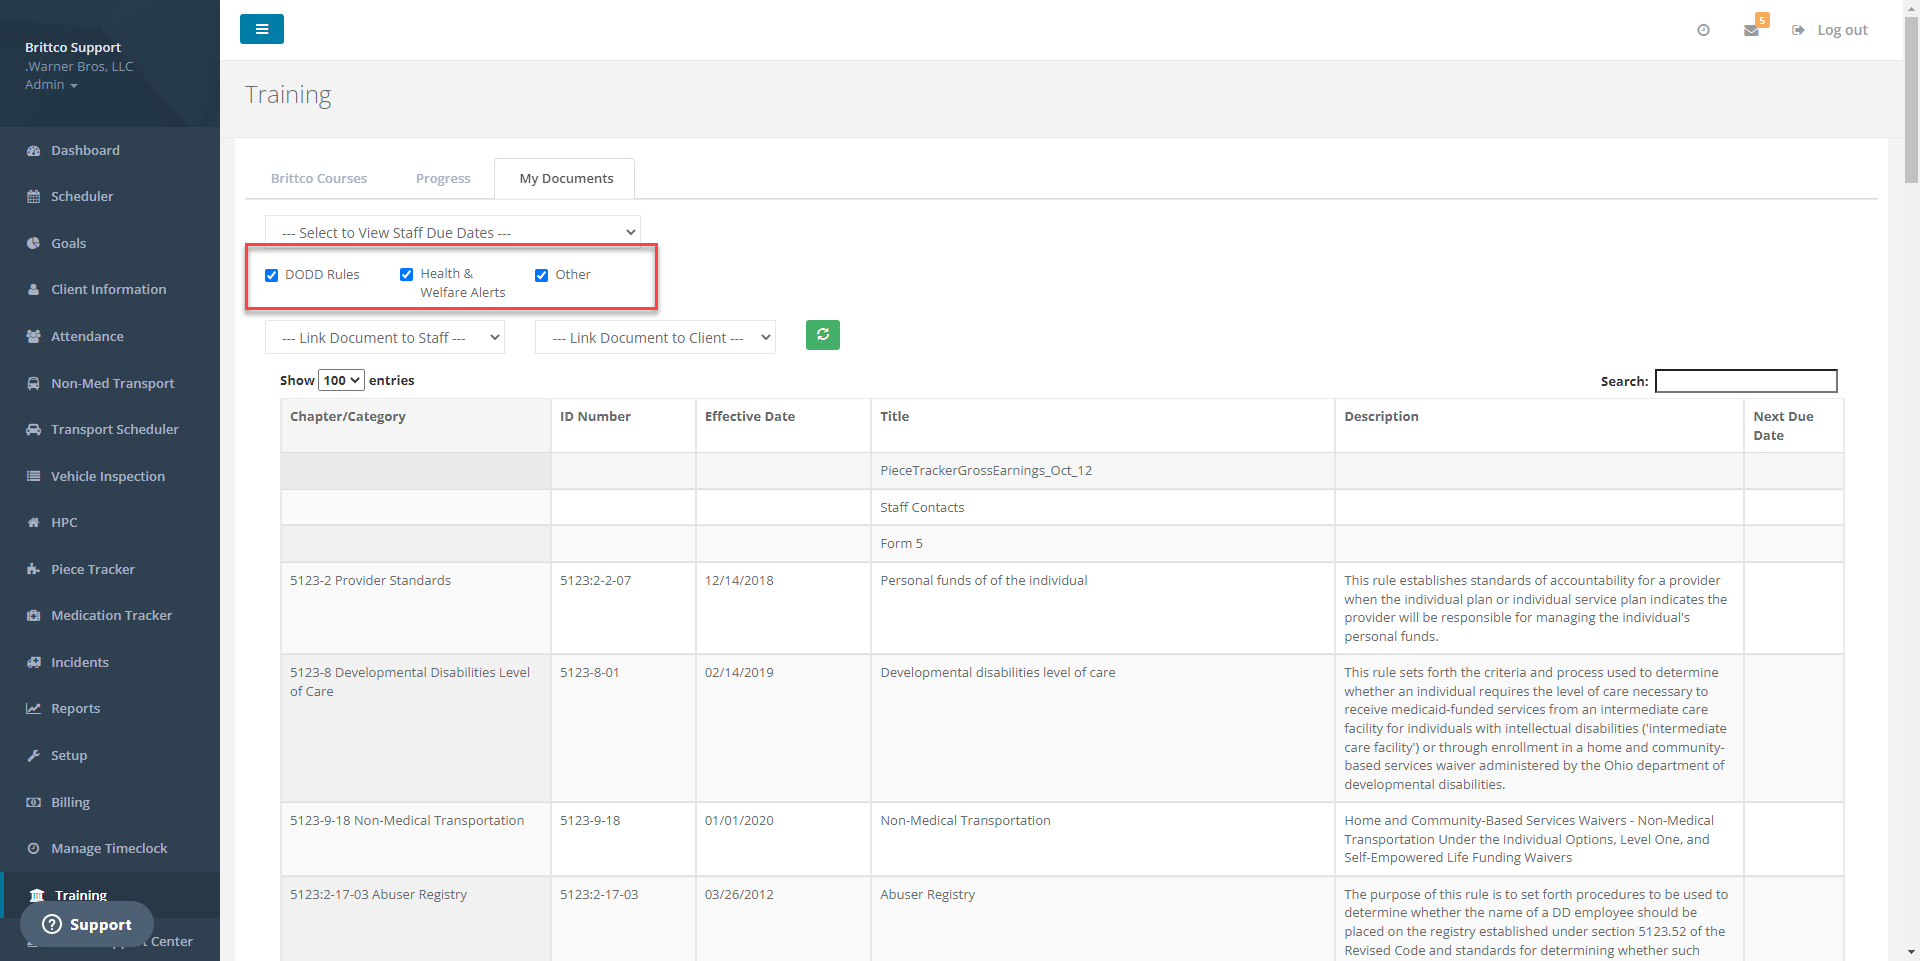Open Link Document to Client dropdown

[655, 338]
